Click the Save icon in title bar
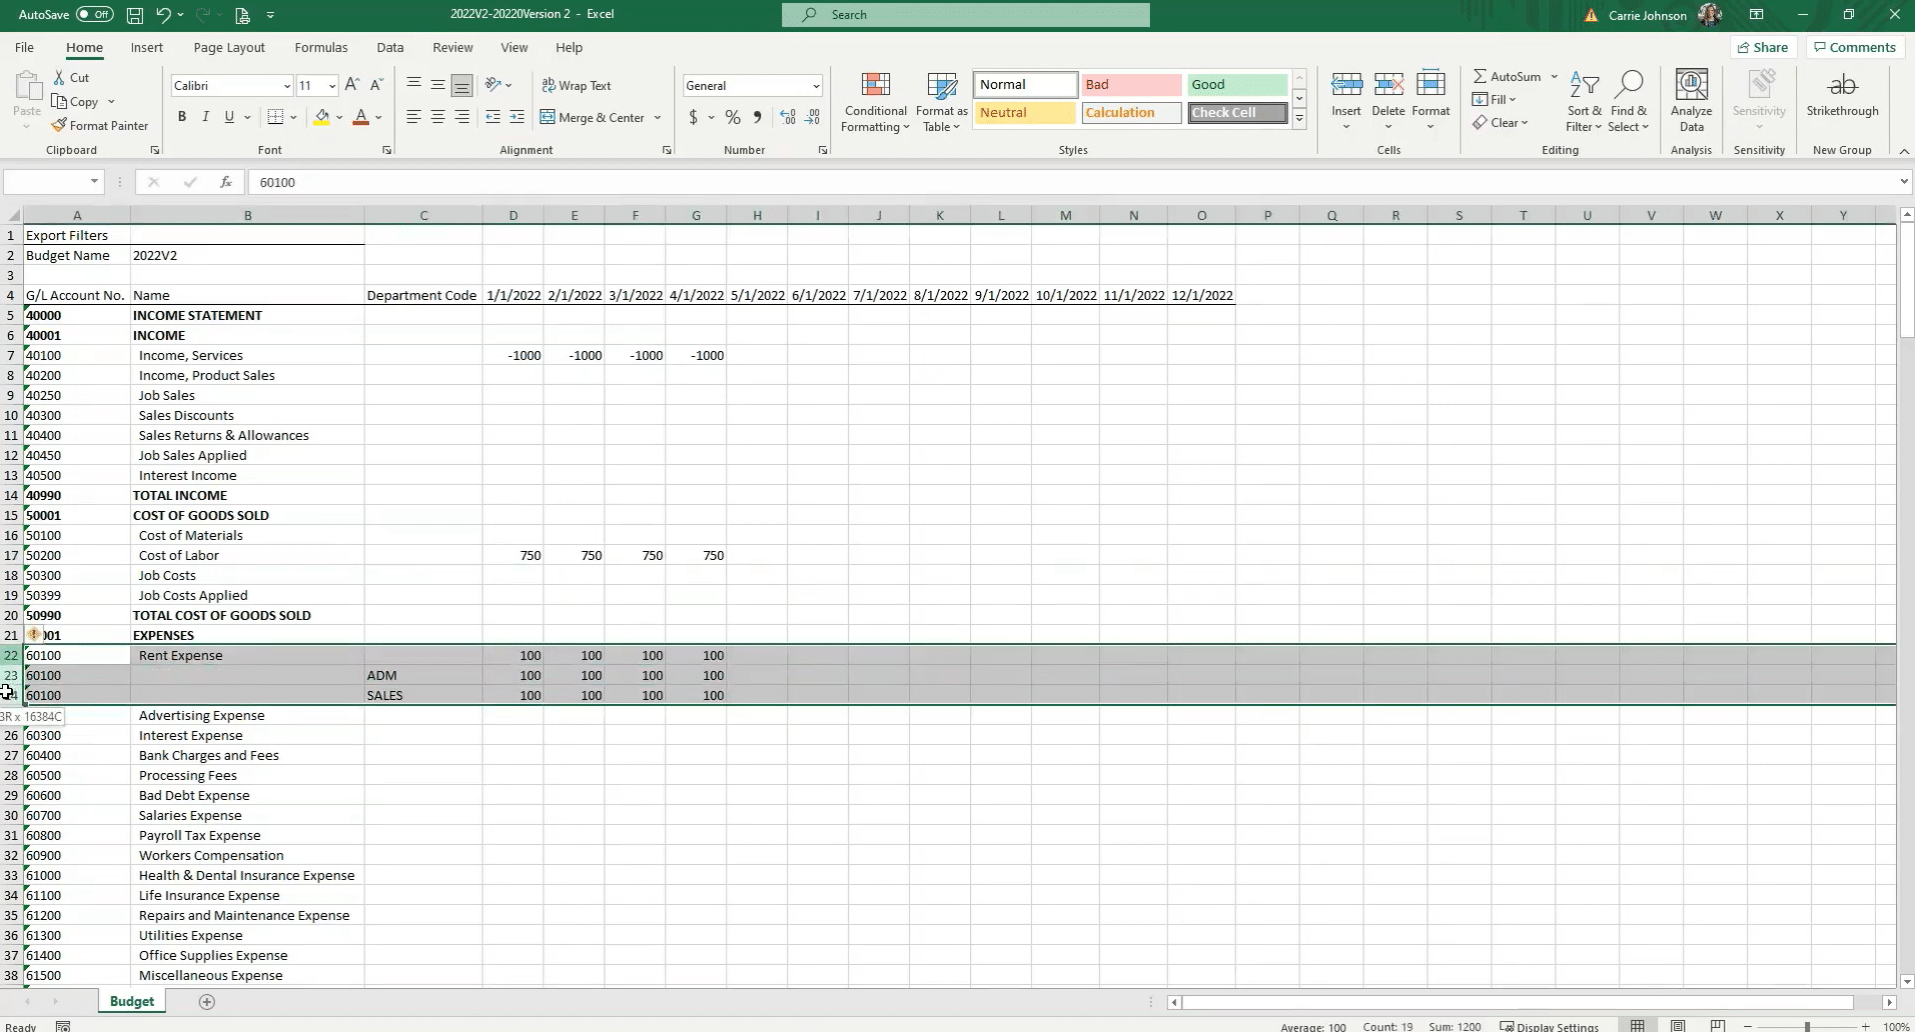Viewport: 1915px width, 1032px height. click(134, 15)
